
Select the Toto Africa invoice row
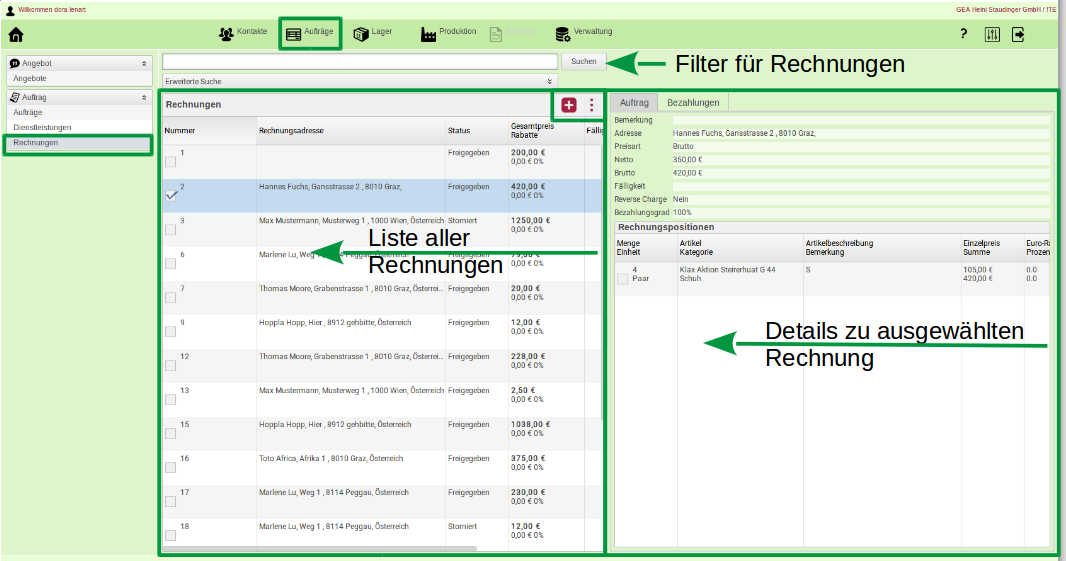click(x=382, y=468)
